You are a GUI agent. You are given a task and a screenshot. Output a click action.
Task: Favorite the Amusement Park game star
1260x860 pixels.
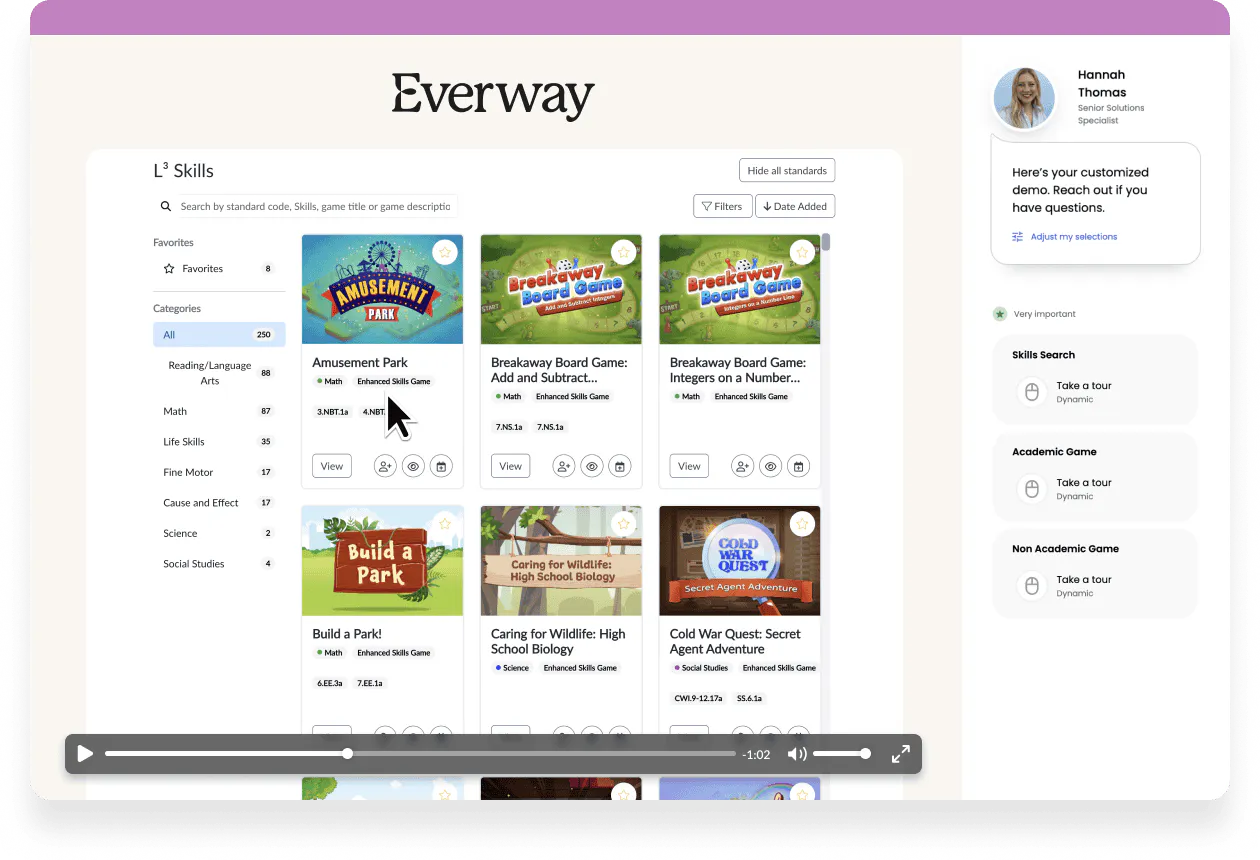point(445,252)
